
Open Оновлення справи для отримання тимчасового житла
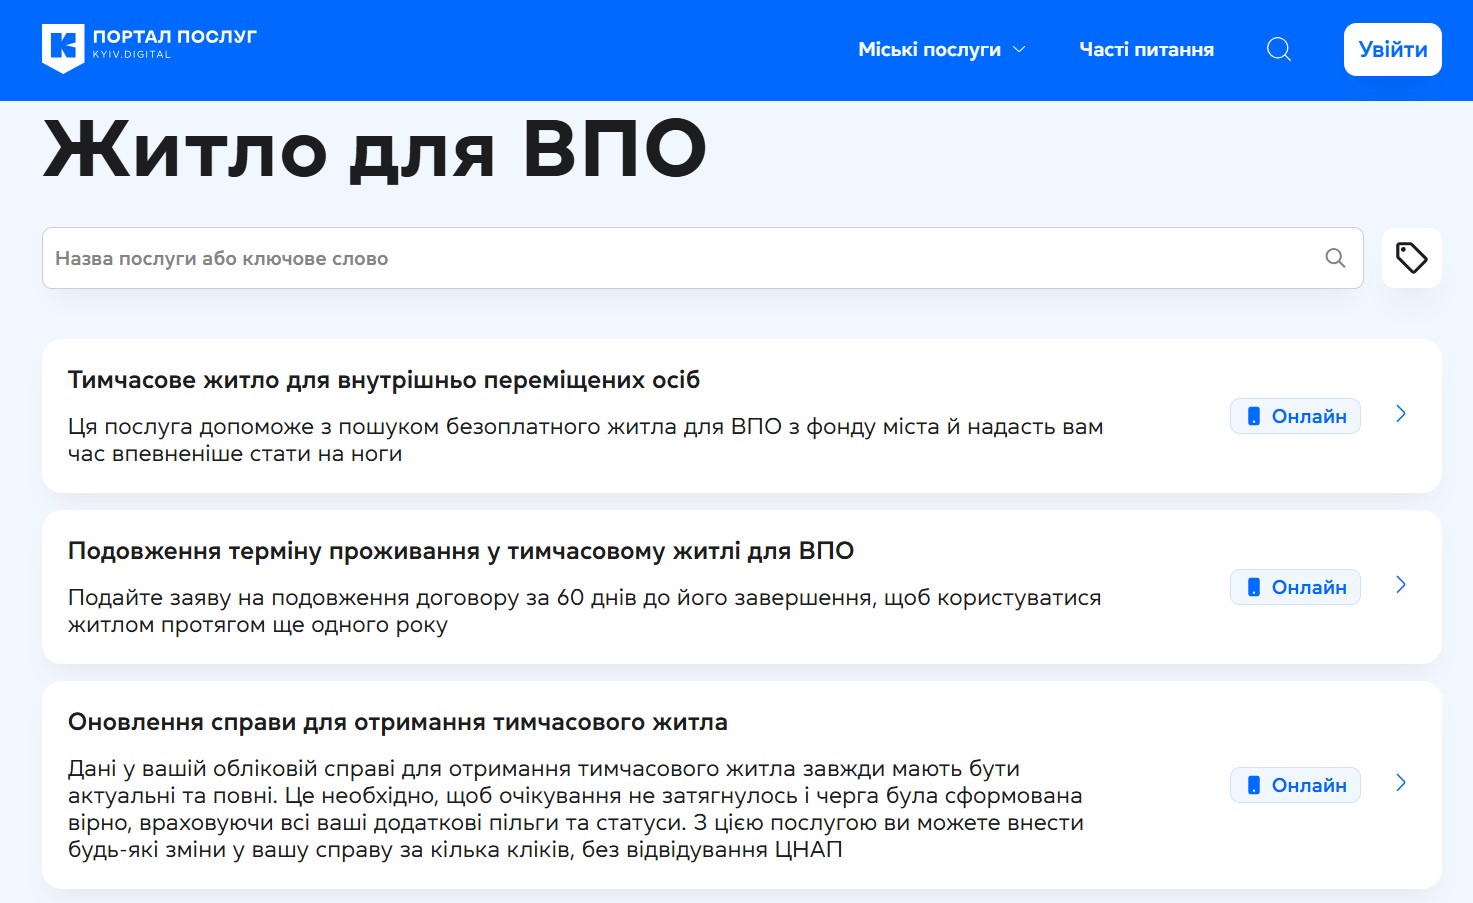(x=397, y=722)
